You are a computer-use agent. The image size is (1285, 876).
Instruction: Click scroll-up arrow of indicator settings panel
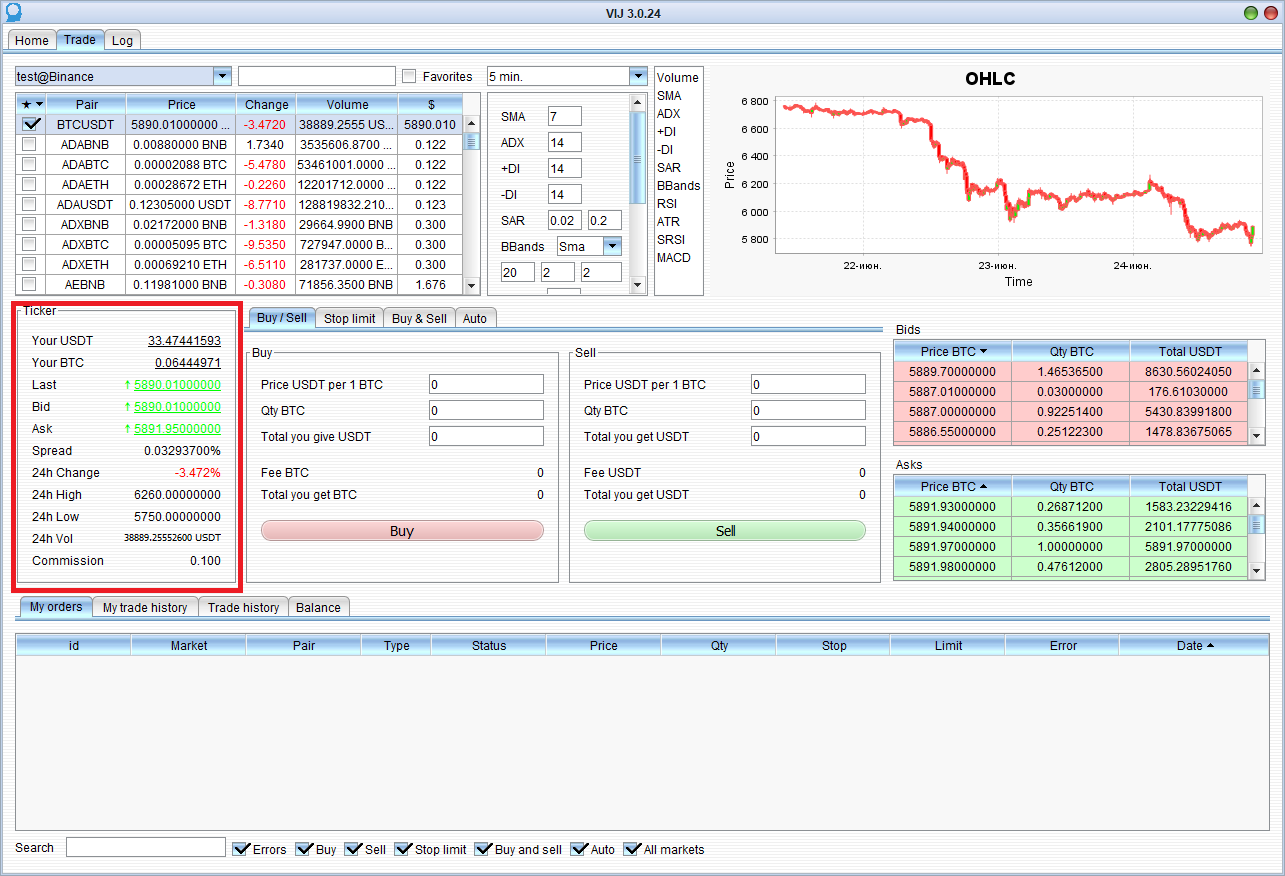pyautogui.click(x=638, y=101)
